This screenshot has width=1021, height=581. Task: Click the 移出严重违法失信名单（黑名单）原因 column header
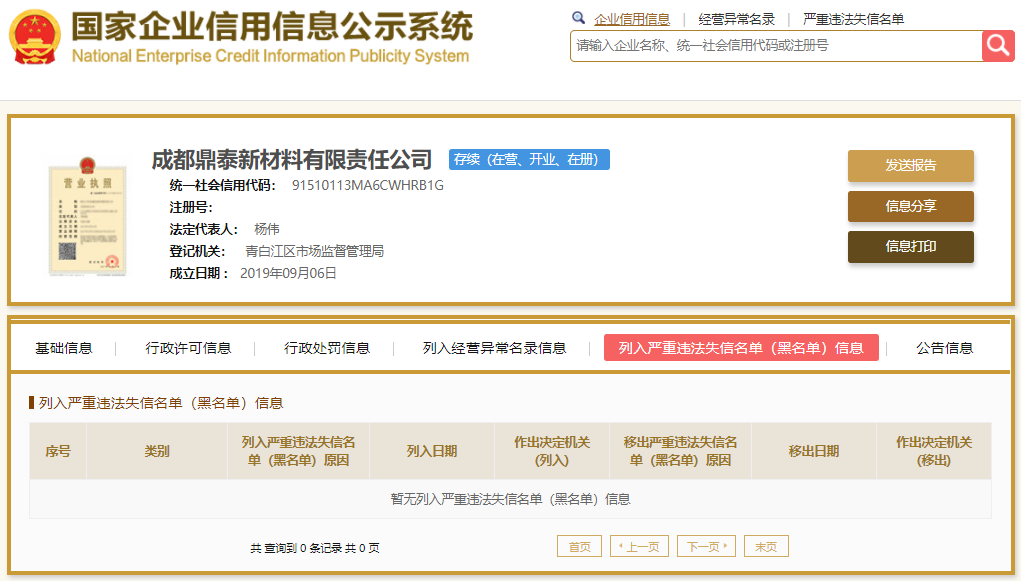[x=680, y=451]
